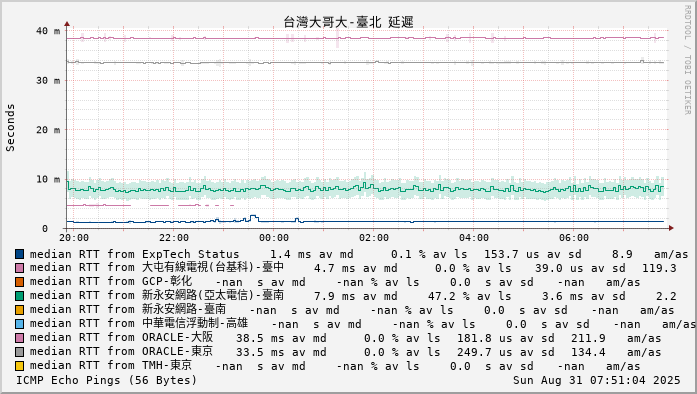
Task: Click the yellow TMH-東京 legend swatch
Action: point(20,366)
